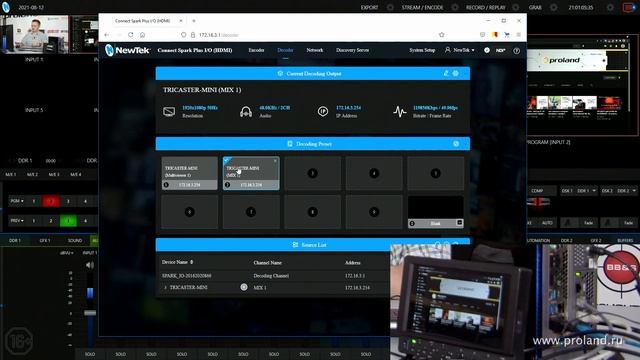Open System Setup
The image size is (640, 360).
(x=422, y=50)
